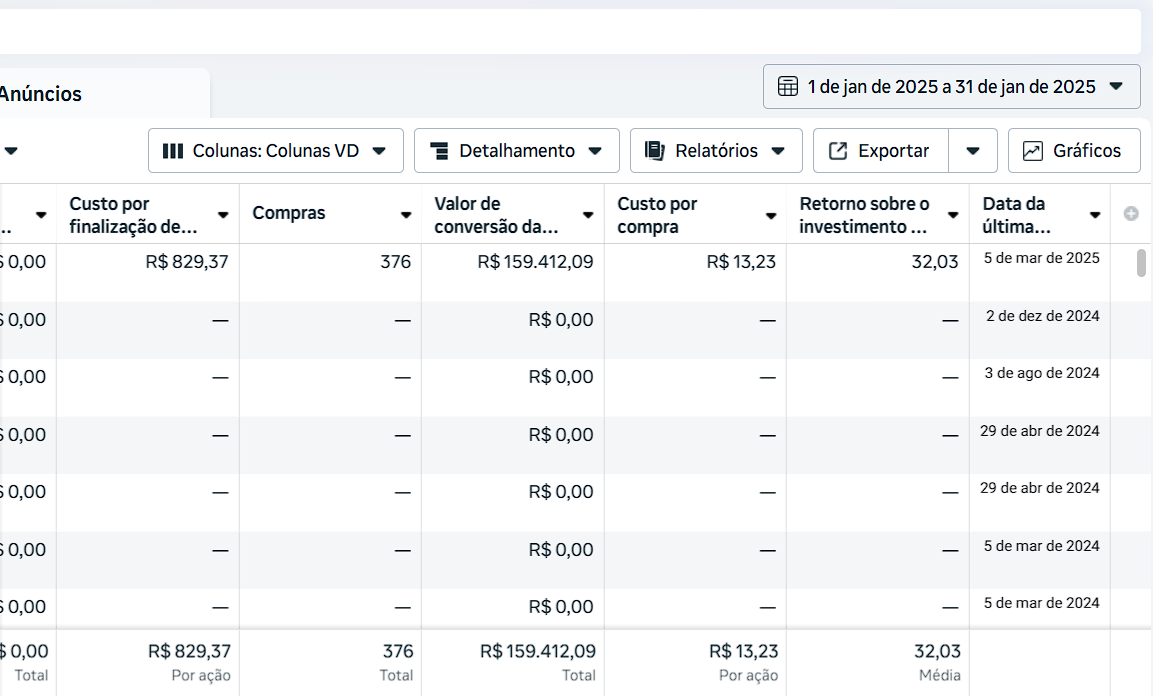Open the date range picker dropdown
Image resolution: width=1153 pixels, height=696 pixels.
(x=1117, y=87)
